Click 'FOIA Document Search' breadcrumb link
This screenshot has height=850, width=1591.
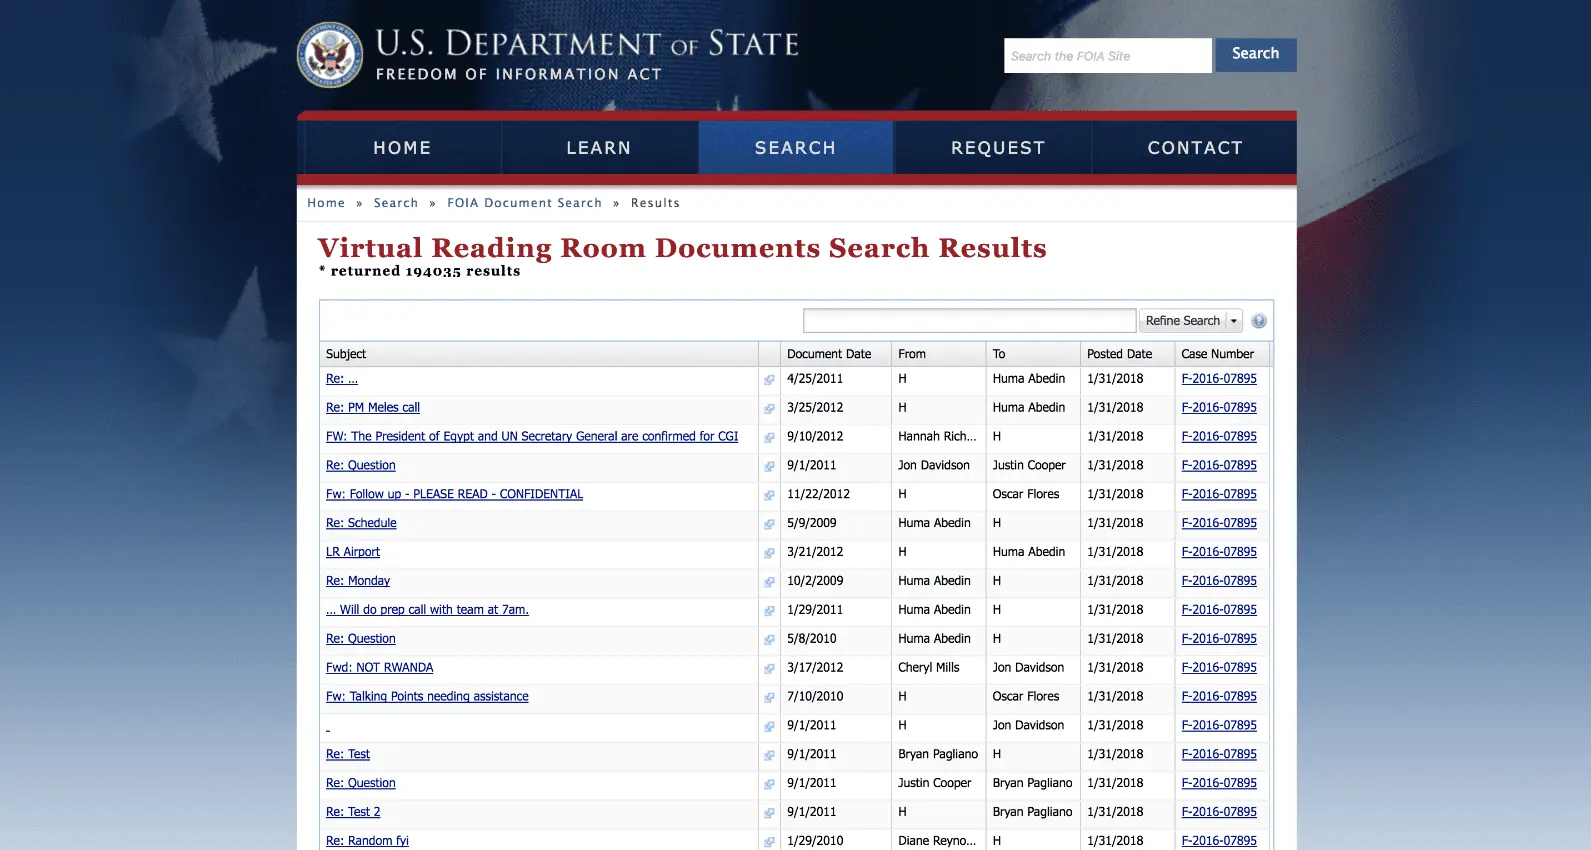tap(524, 203)
